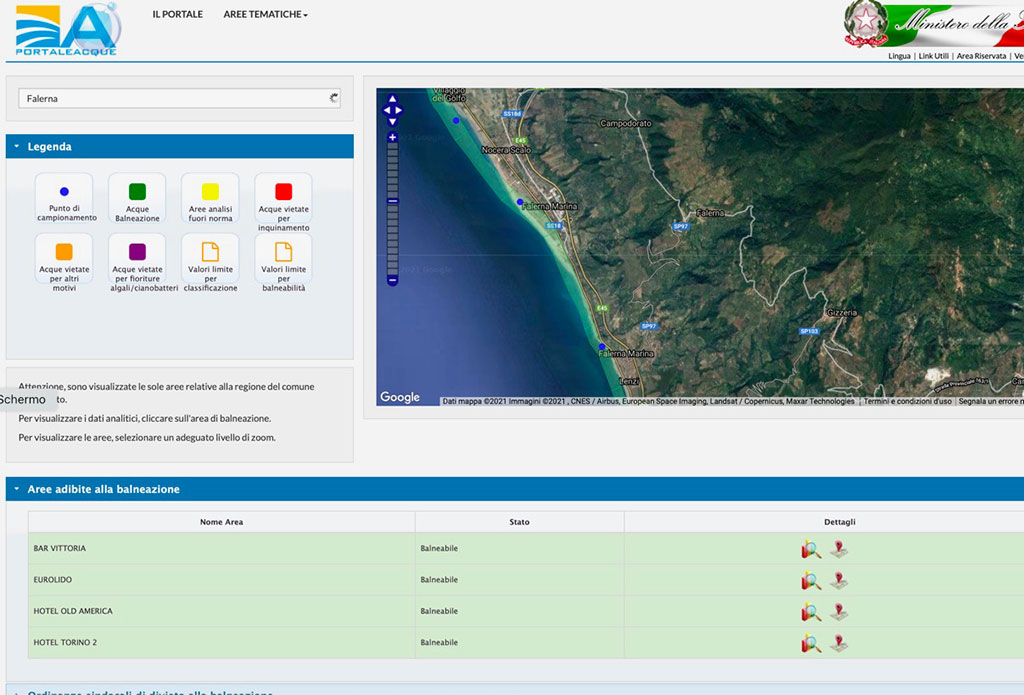Viewport: 1024px width, 695px height.
Task: Collapse Aree adibite alla balneazione section
Action: [515, 489]
